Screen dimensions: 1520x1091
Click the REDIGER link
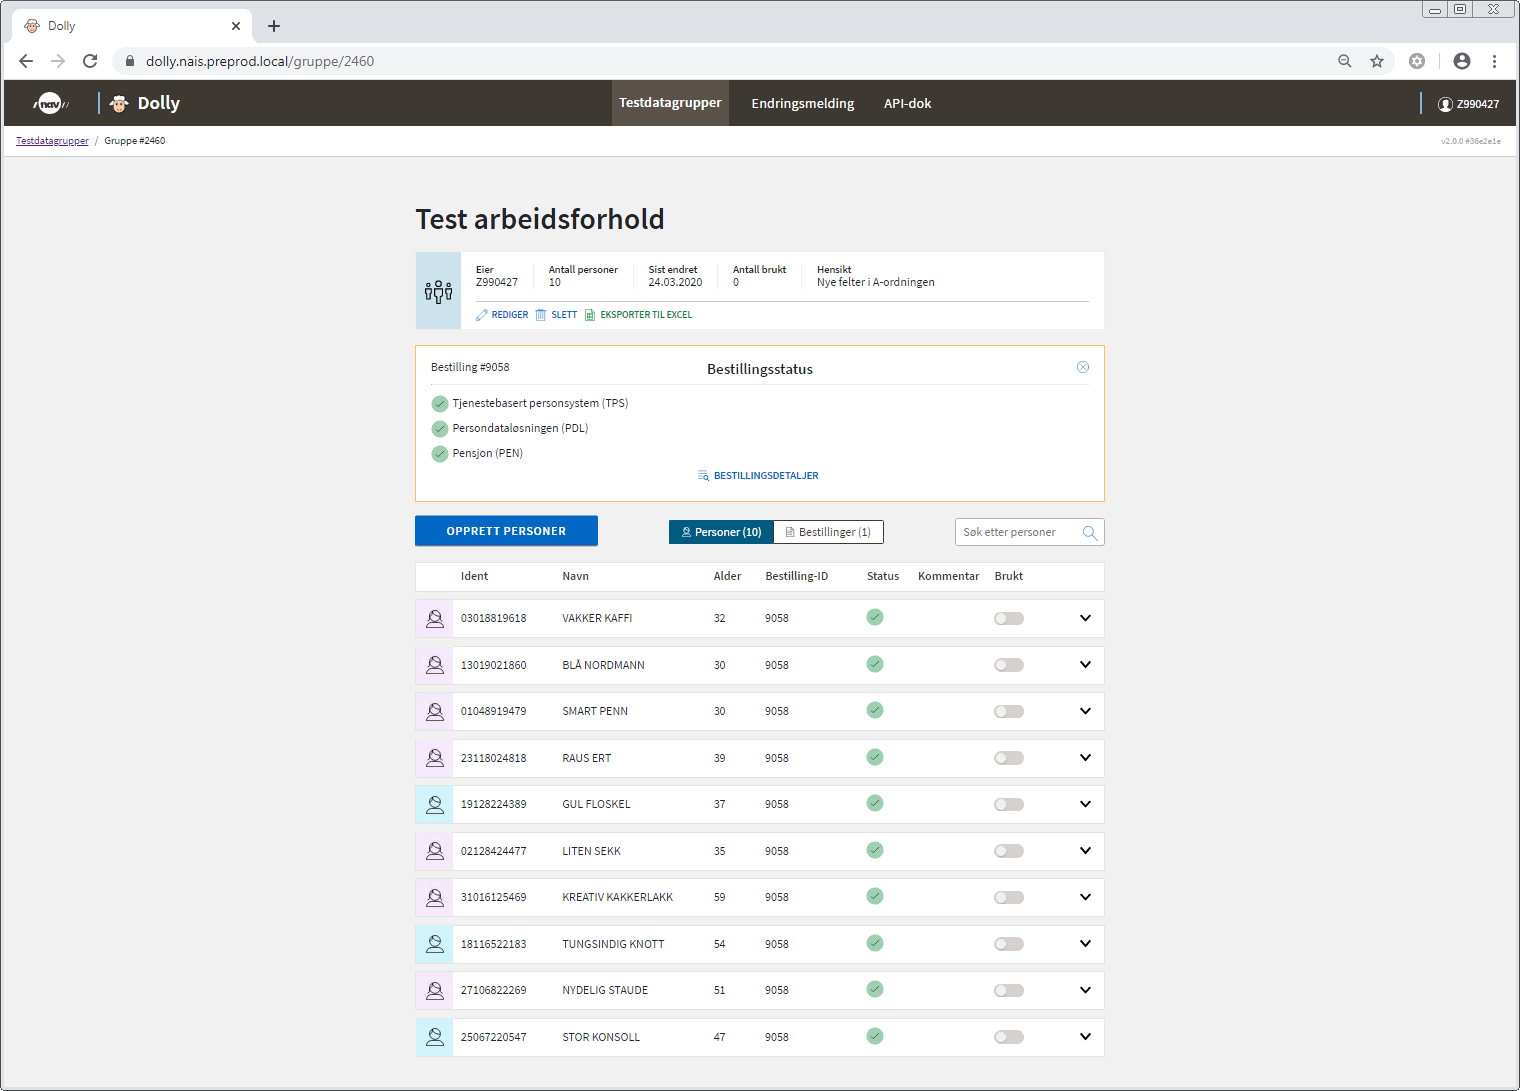click(510, 315)
